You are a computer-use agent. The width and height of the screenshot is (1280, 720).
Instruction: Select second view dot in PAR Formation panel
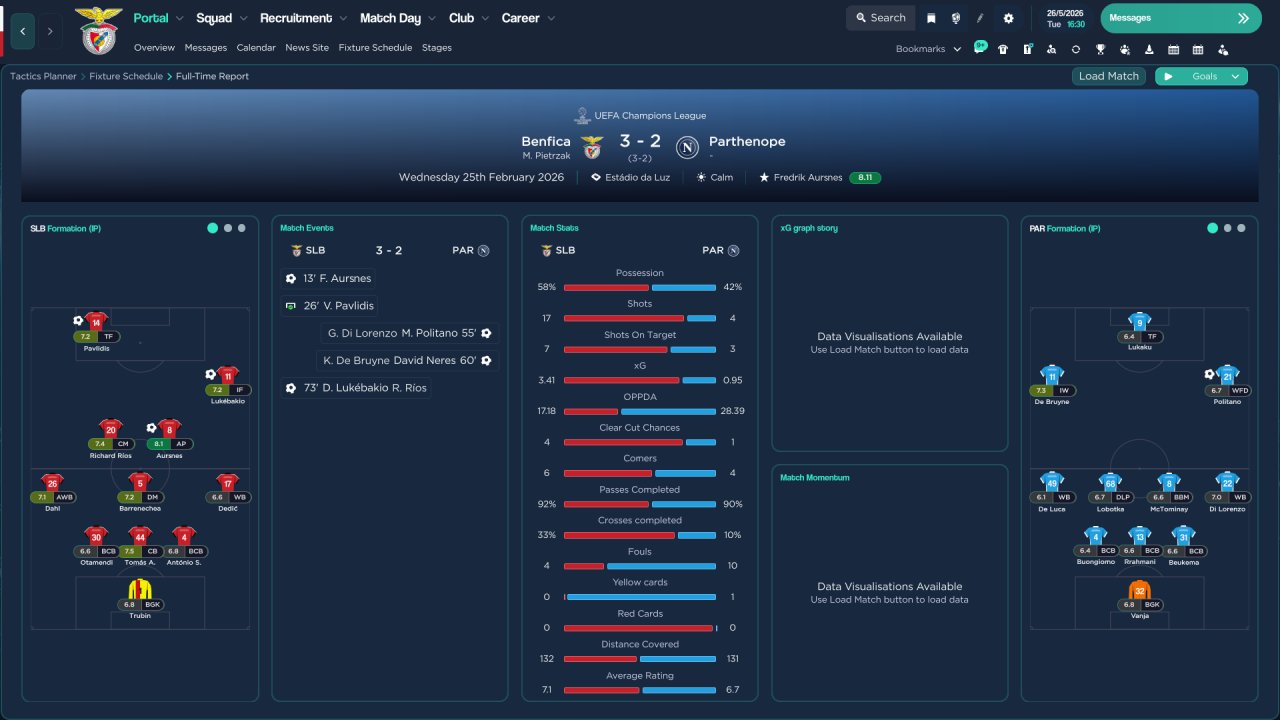pyautogui.click(x=1228, y=228)
